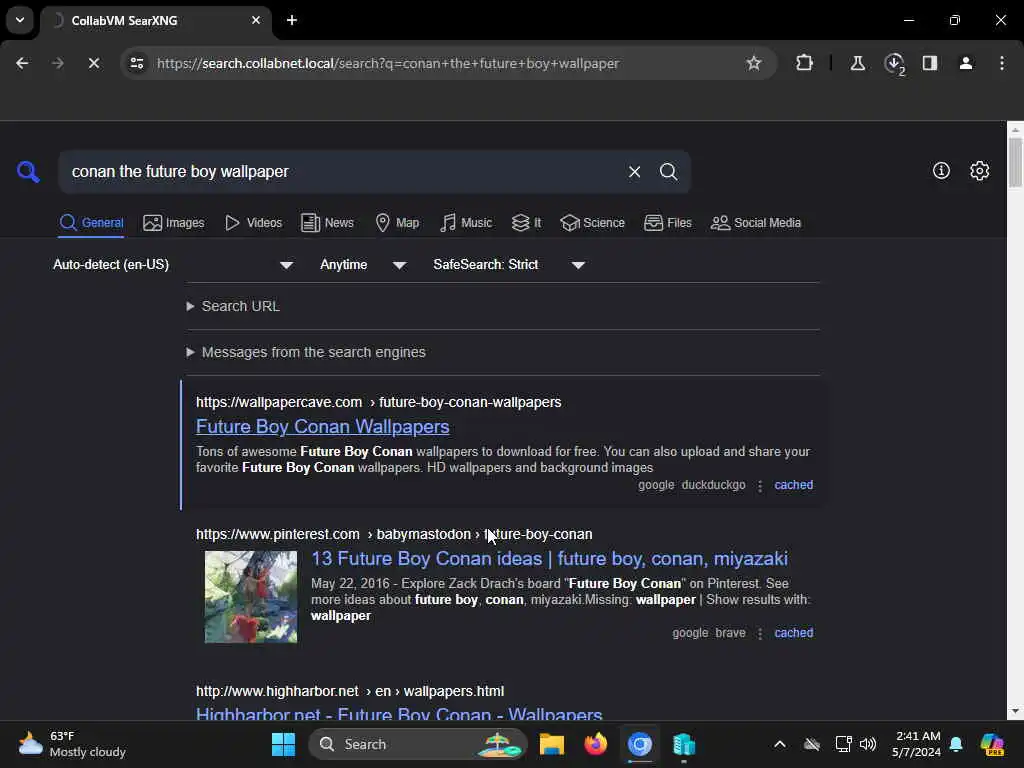Screen dimensions: 1024x768
Task: Open the Chrome Labs flask icon
Action: (857, 63)
